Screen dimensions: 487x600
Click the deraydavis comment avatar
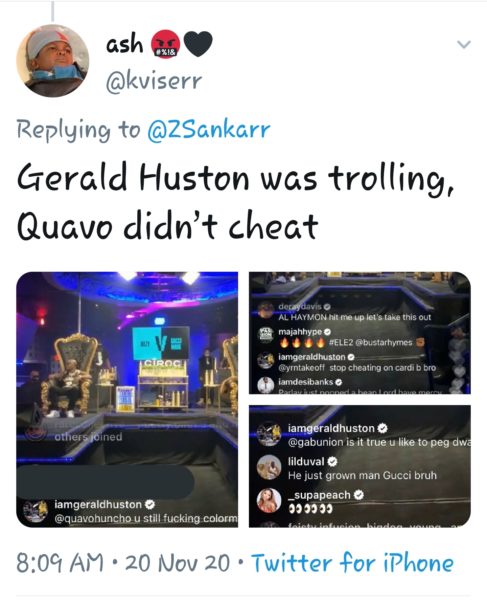(x=265, y=310)
